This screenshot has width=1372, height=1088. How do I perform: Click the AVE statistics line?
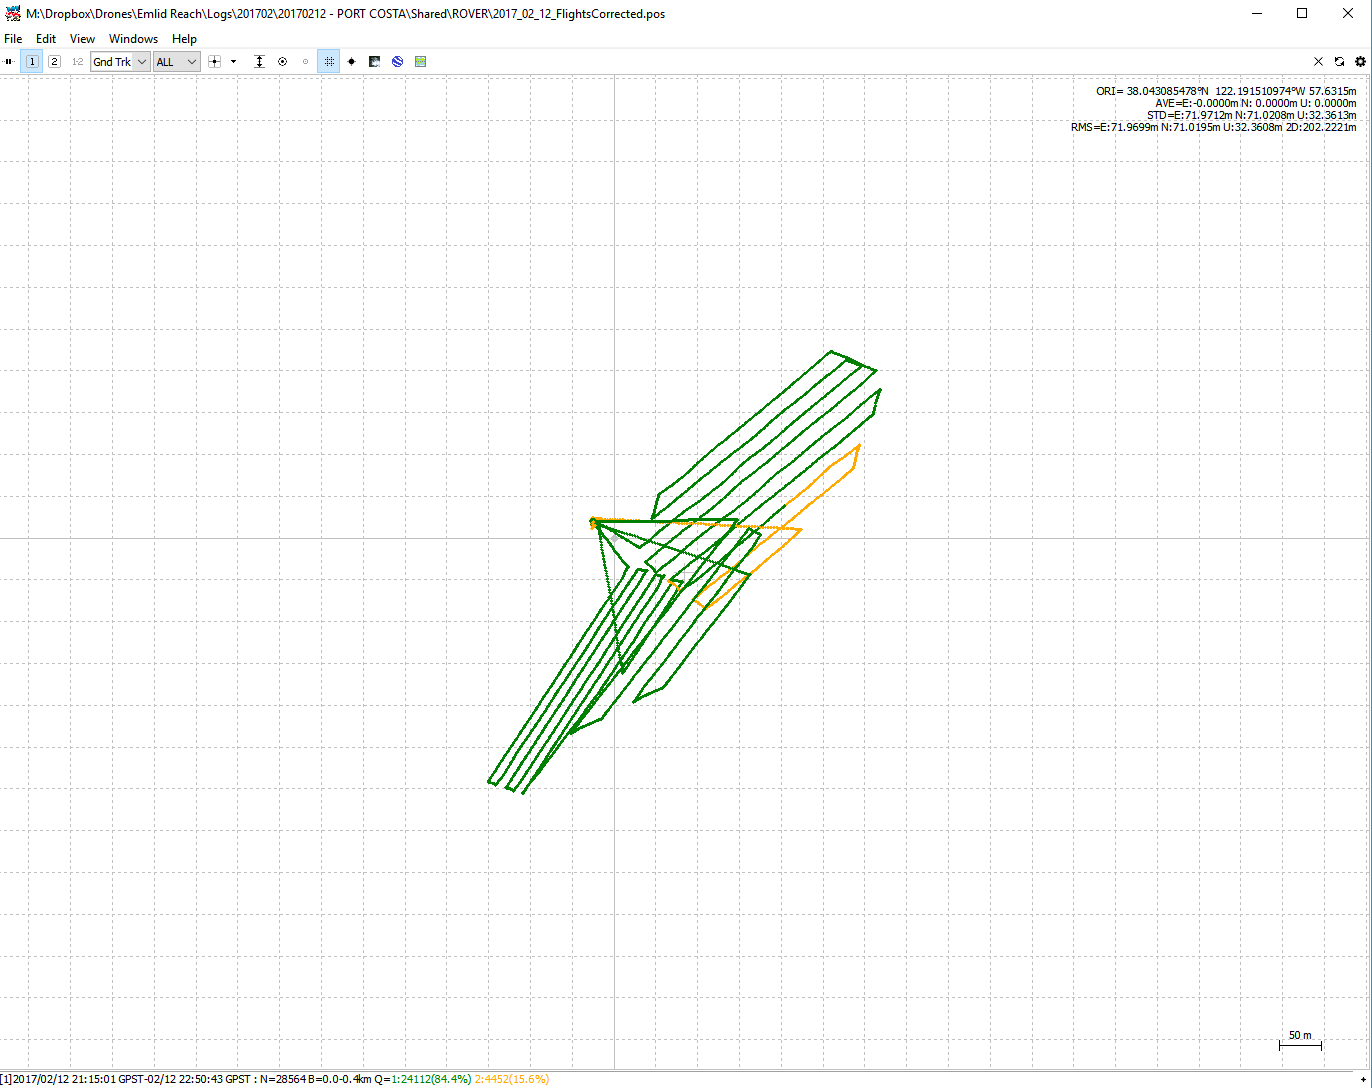click(1256, 103)
